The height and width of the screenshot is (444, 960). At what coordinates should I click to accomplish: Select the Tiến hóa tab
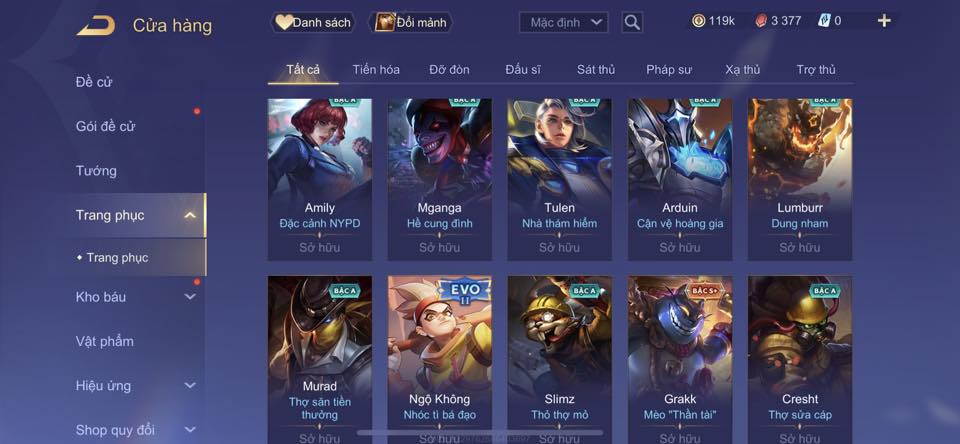click(x=376, y=69)
